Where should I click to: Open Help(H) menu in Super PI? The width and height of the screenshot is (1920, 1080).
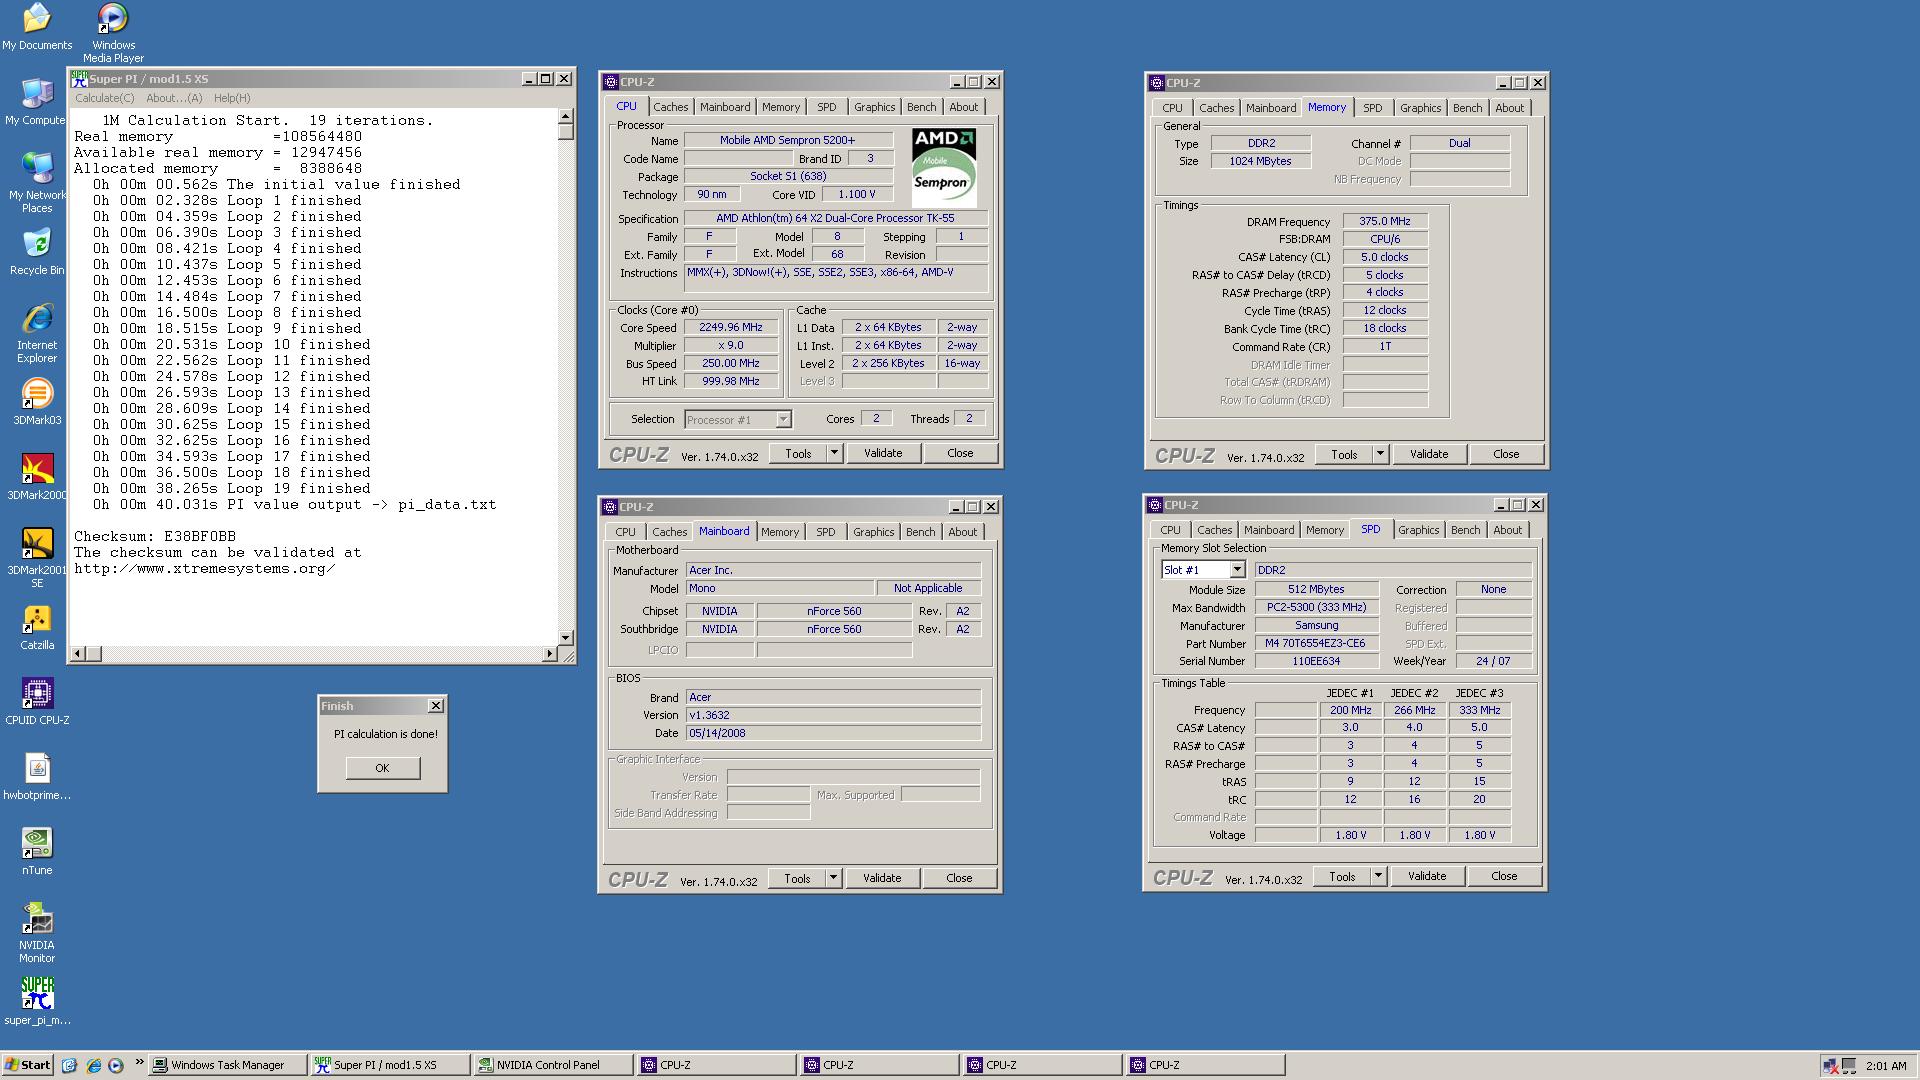click(232, 98)
